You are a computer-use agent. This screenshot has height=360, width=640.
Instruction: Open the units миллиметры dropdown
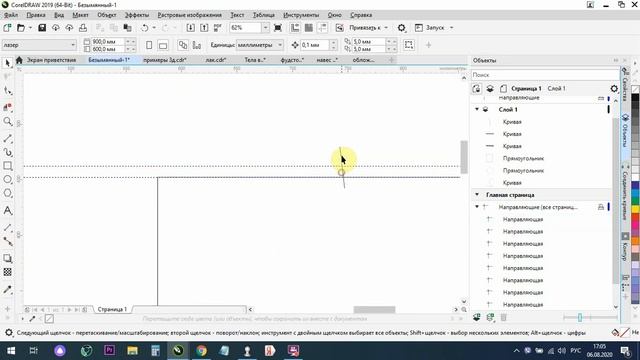point(280,45)
